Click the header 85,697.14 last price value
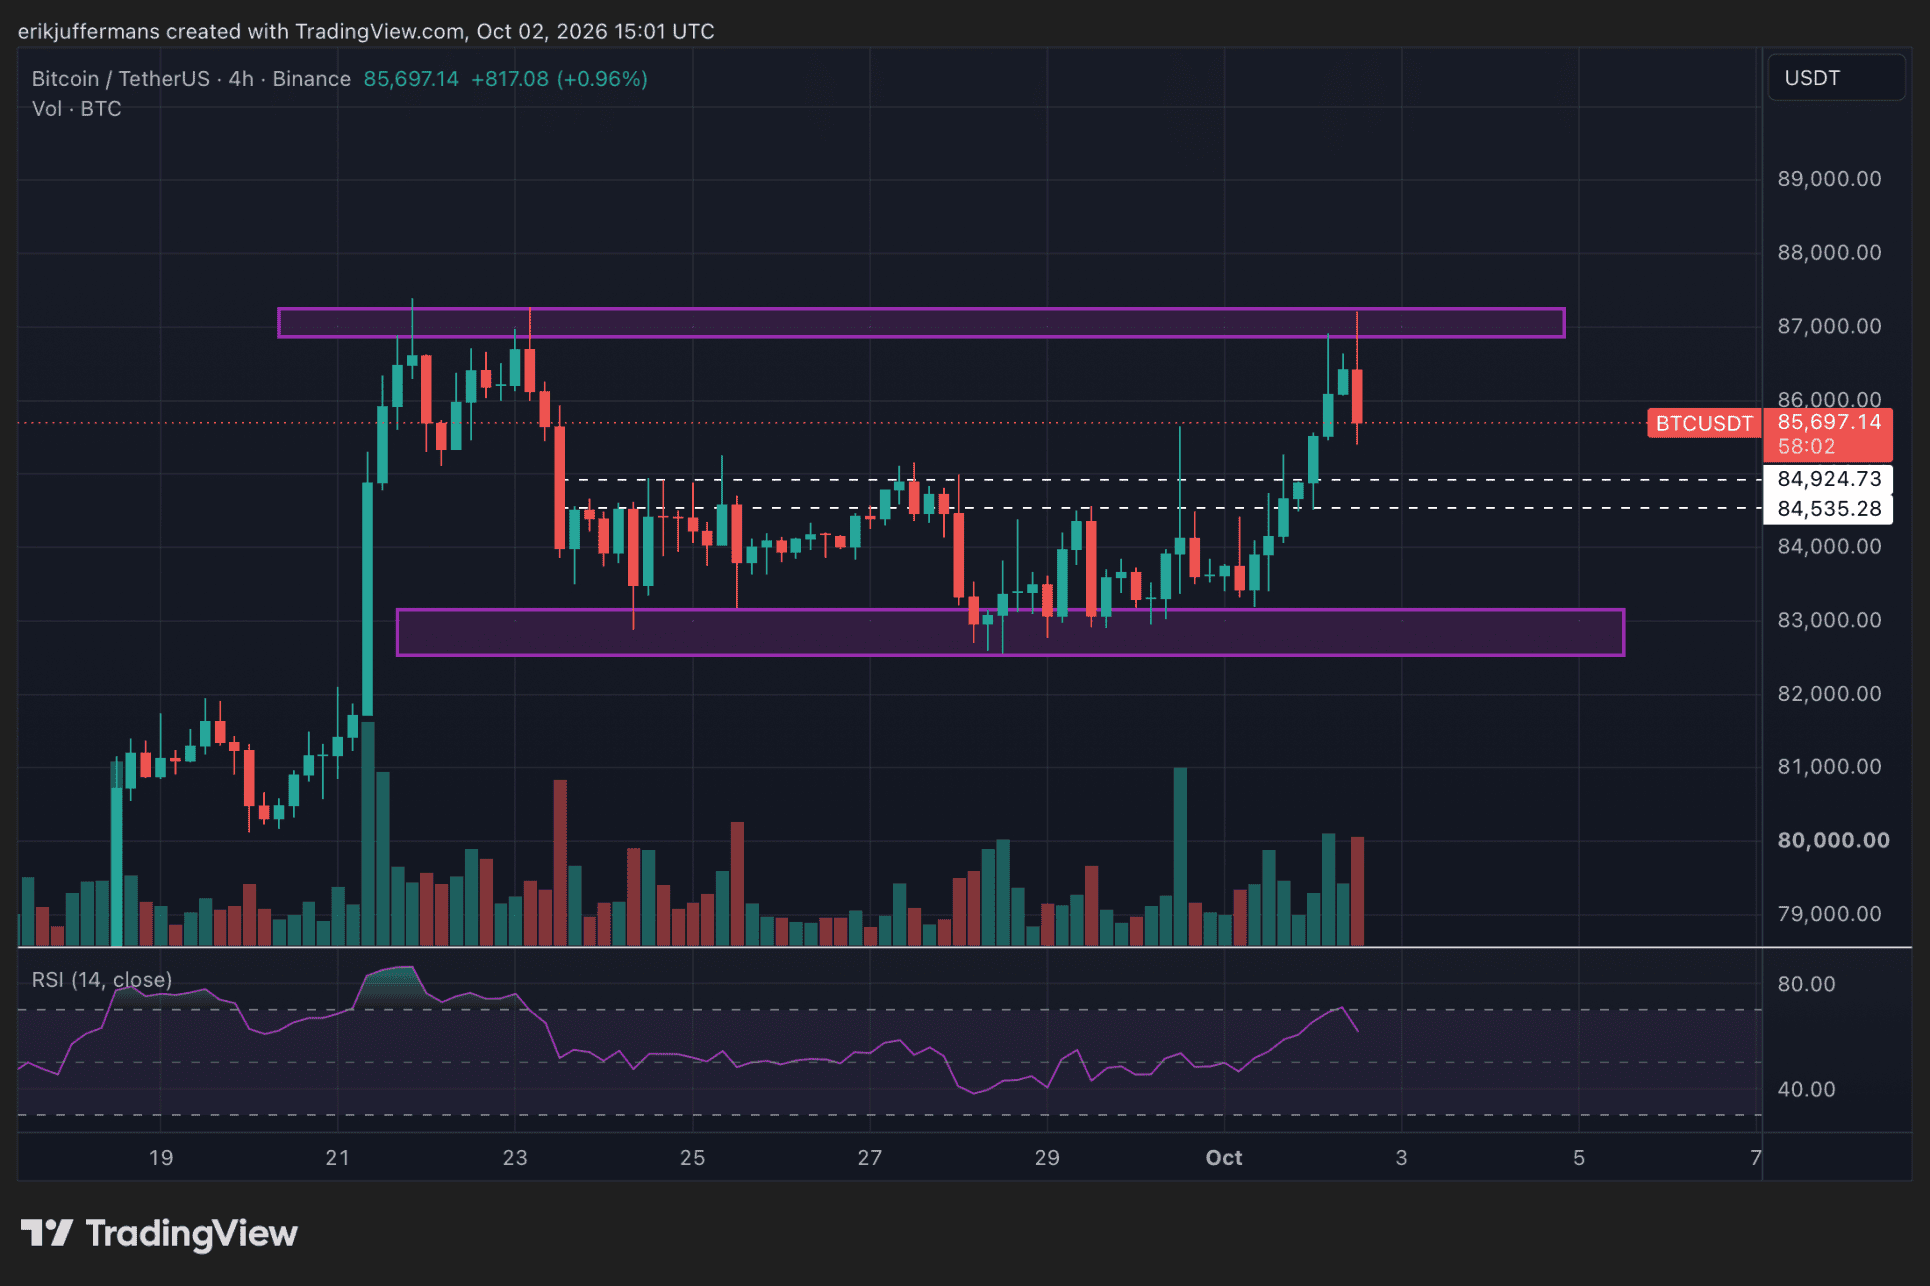1930x1286 pixels. pyautogui.click(x=411, y=79)
